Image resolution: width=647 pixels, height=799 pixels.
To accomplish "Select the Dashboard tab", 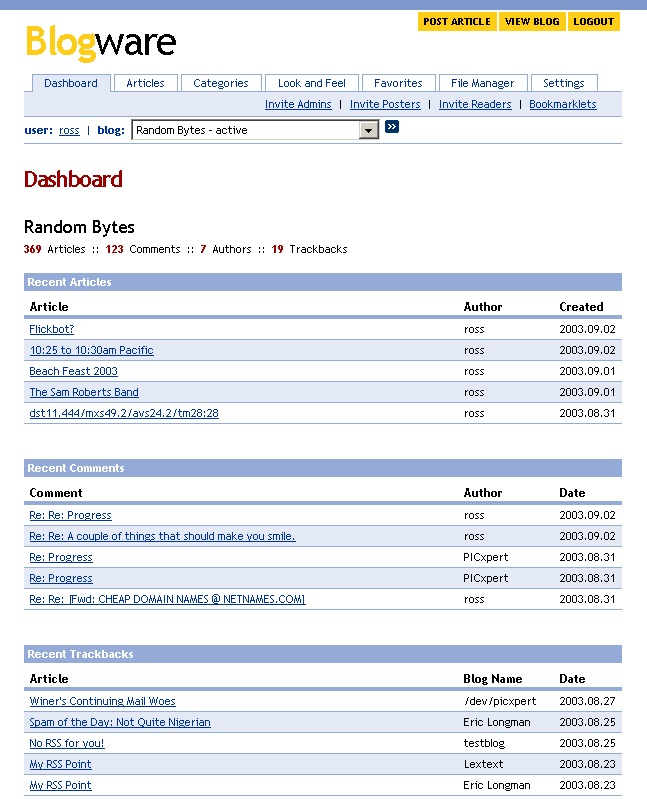I will [71, 83].
